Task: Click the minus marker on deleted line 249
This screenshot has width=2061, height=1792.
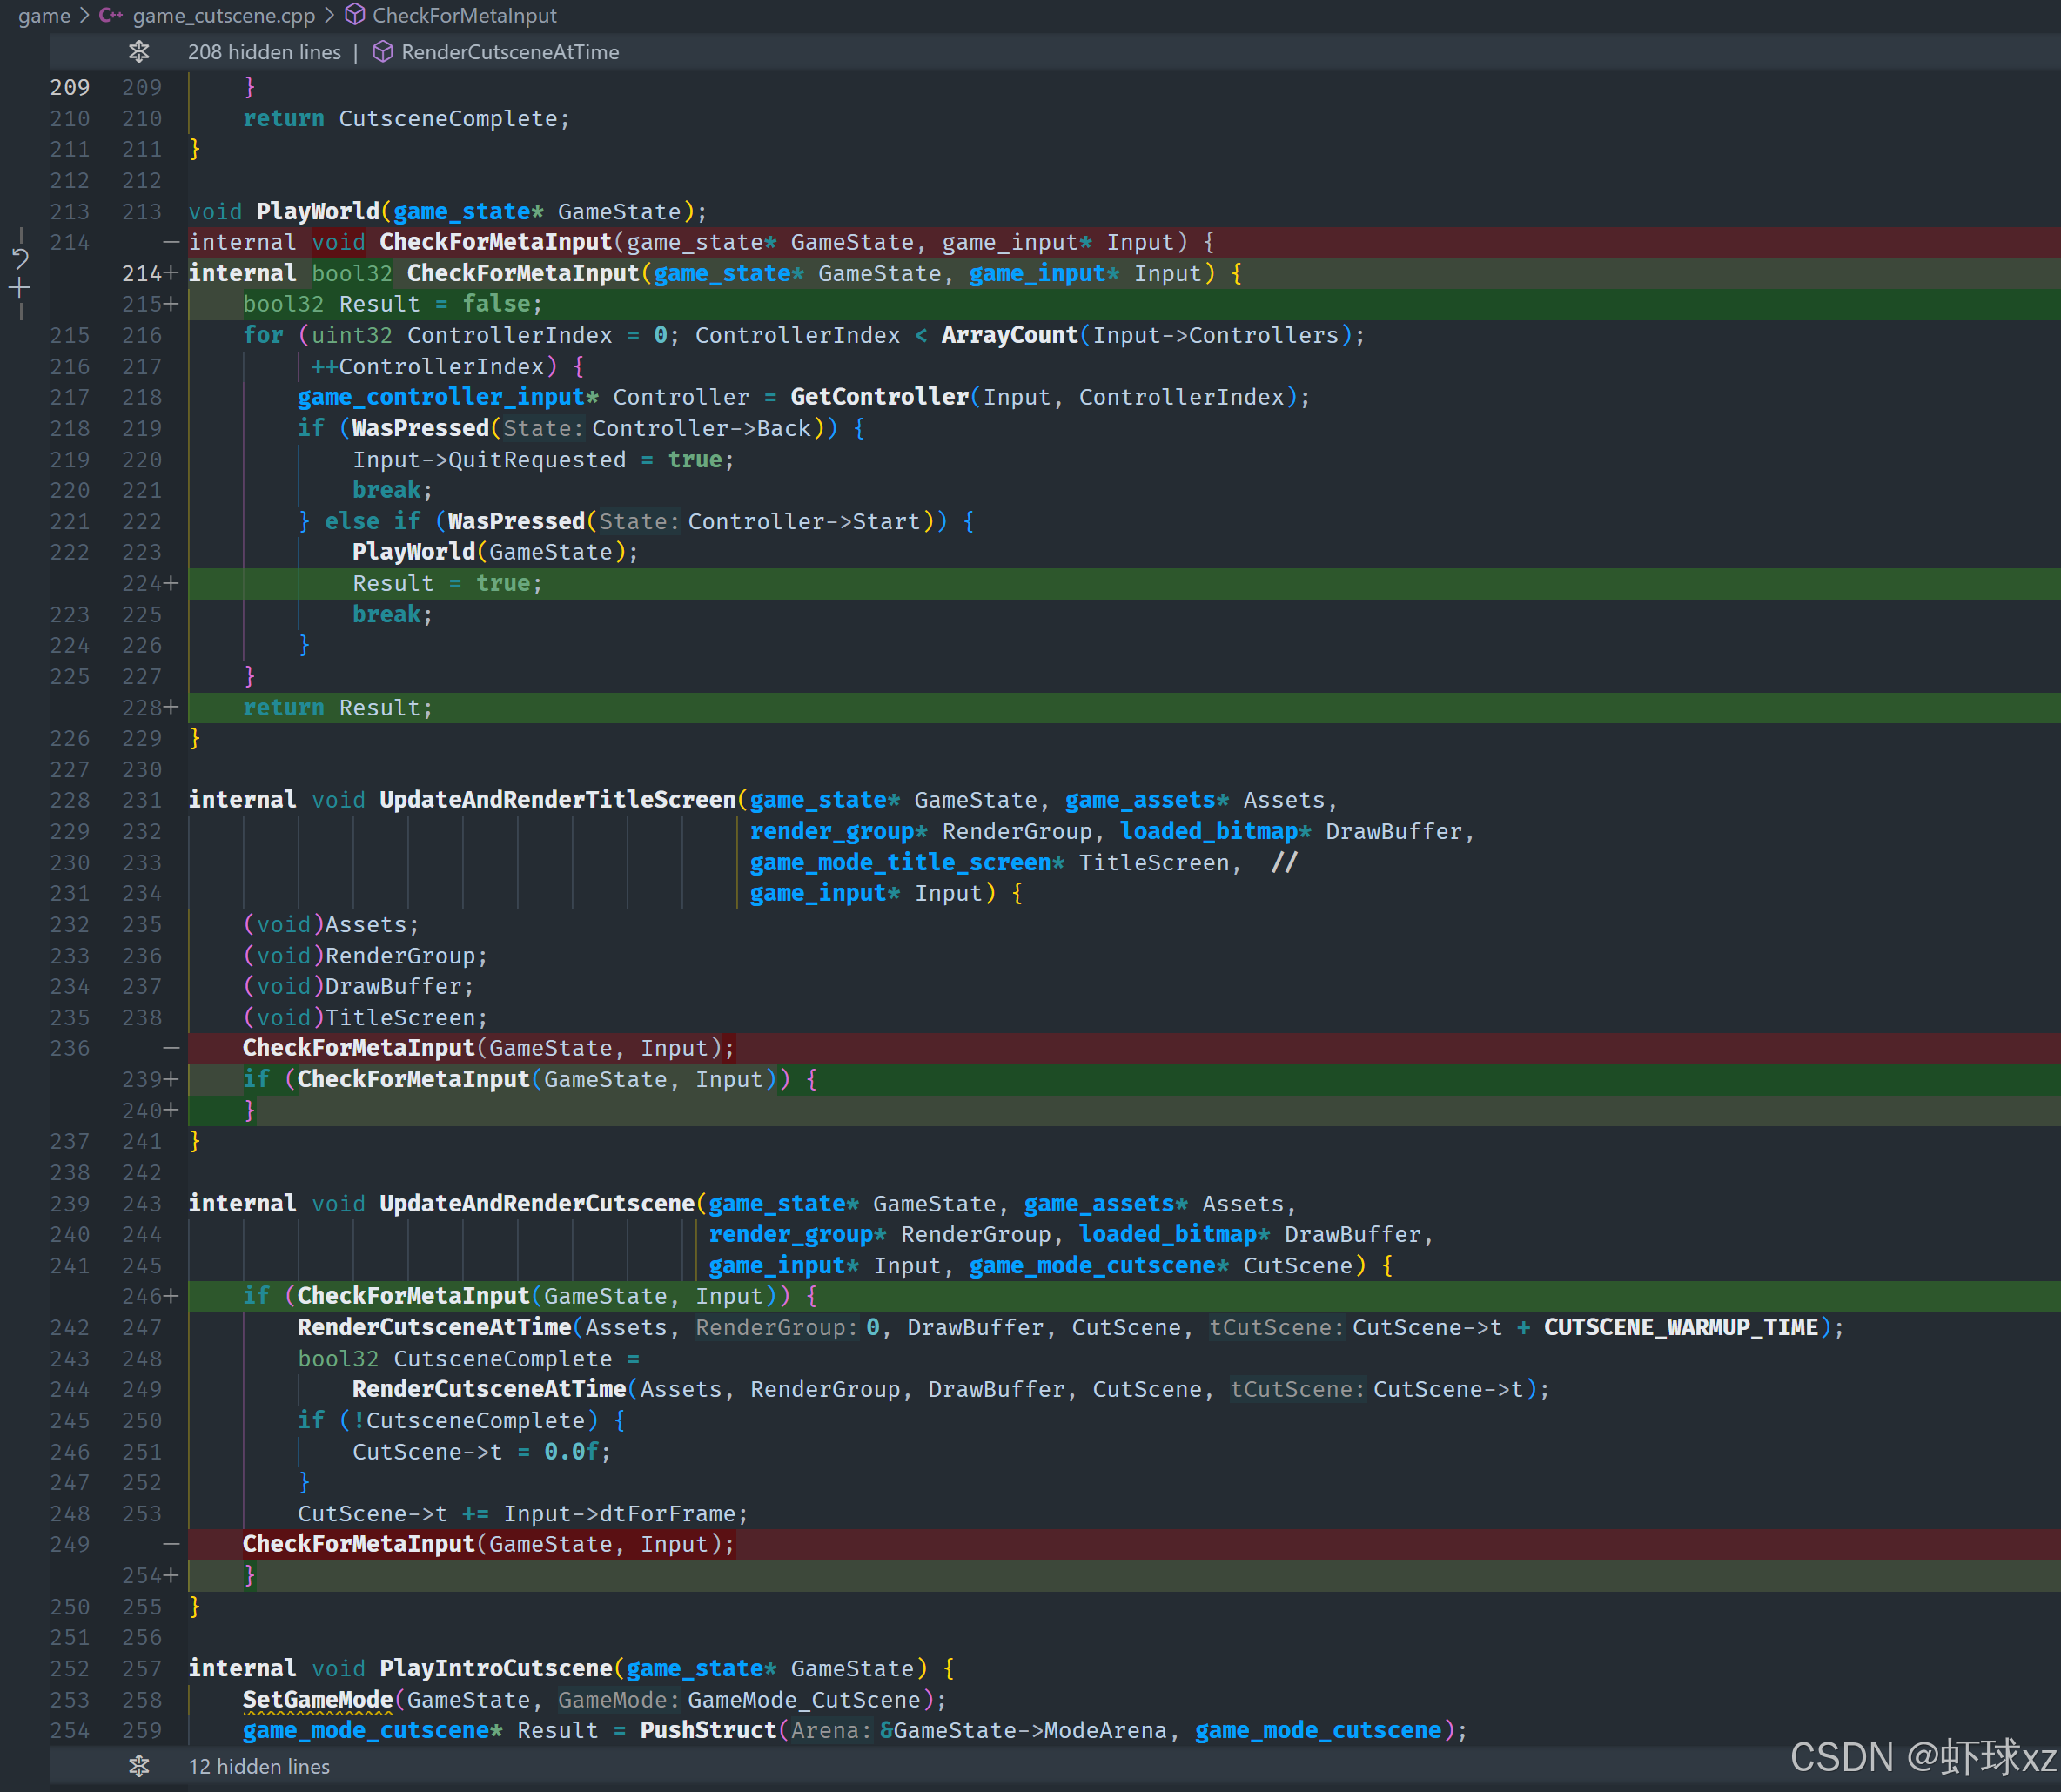Action: click(171, 1544)
